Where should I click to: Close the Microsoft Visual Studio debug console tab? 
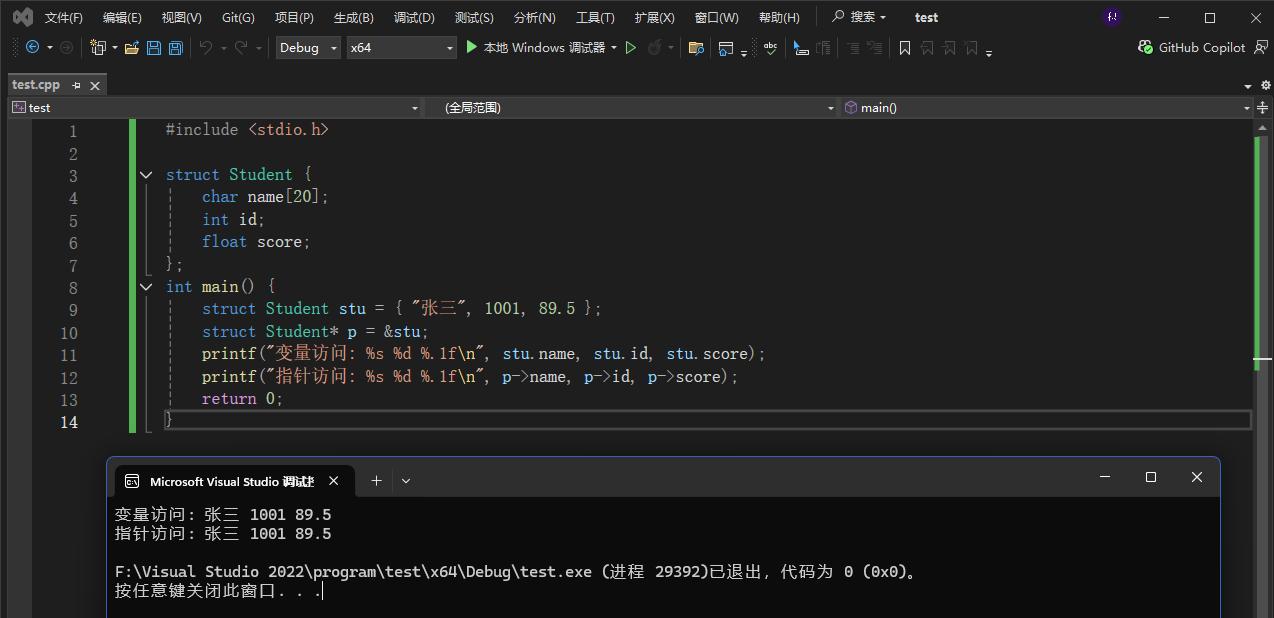(334, 481)
